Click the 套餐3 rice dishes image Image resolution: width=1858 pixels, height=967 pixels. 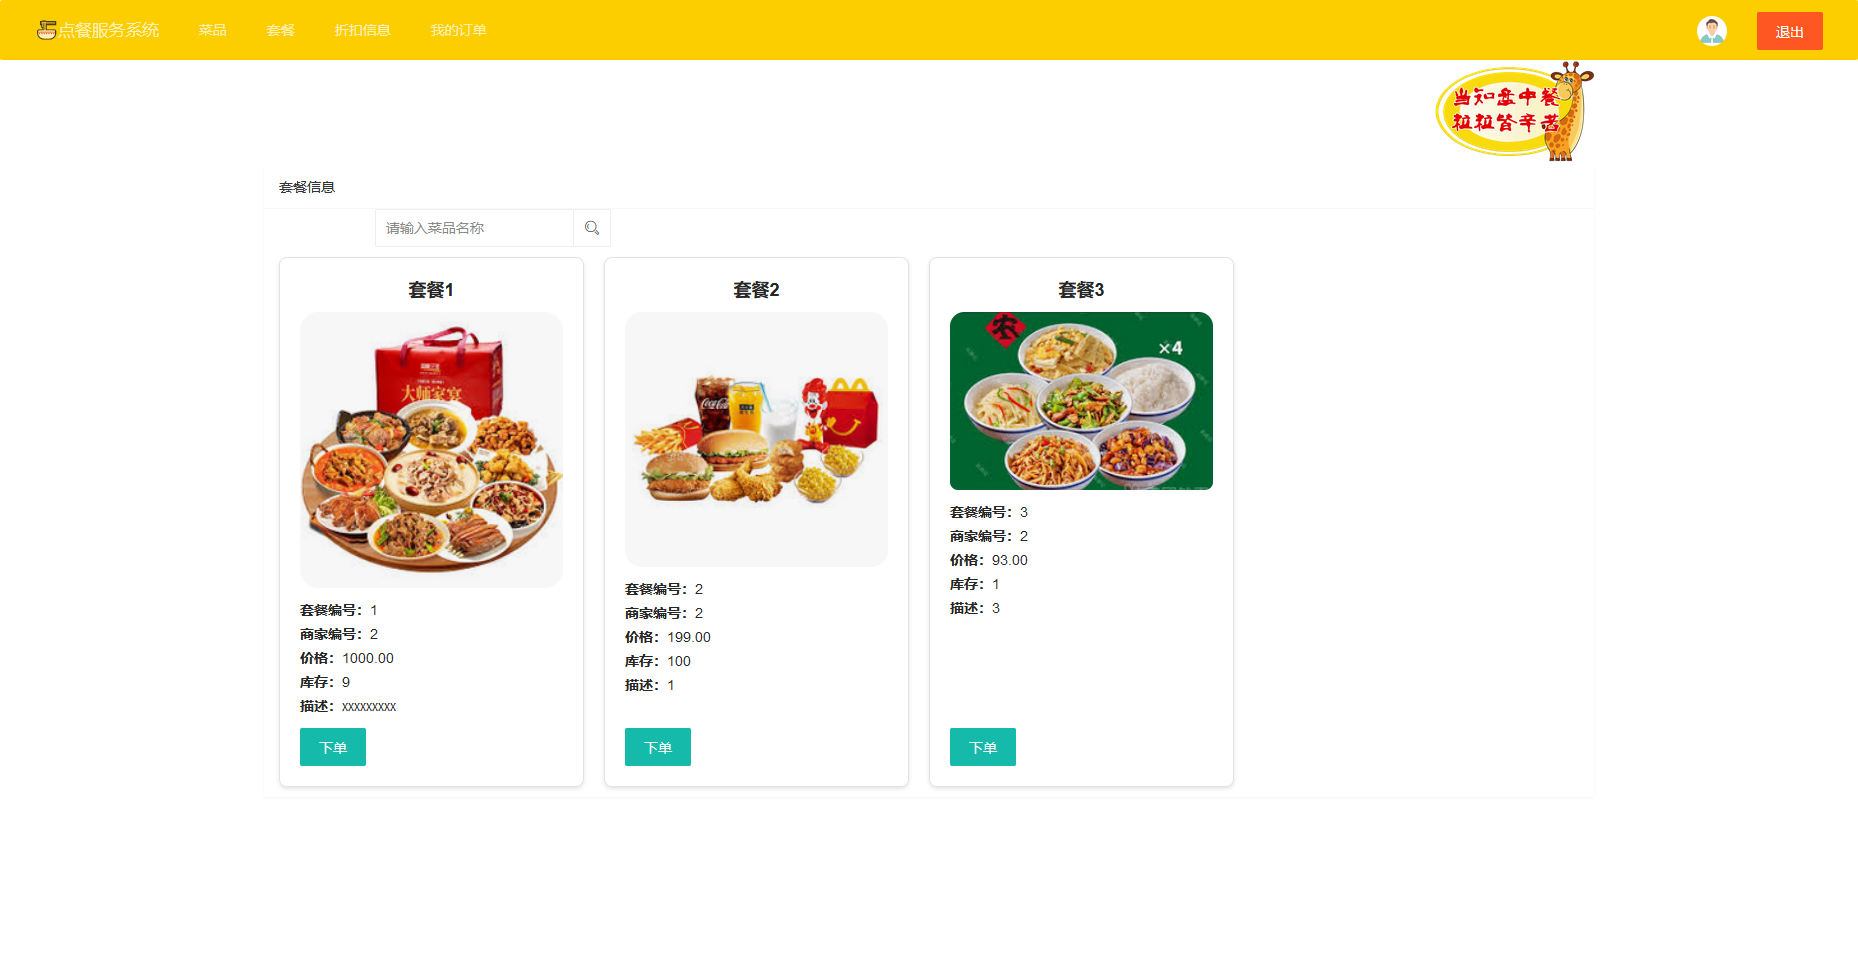[x=1081, y=401]
